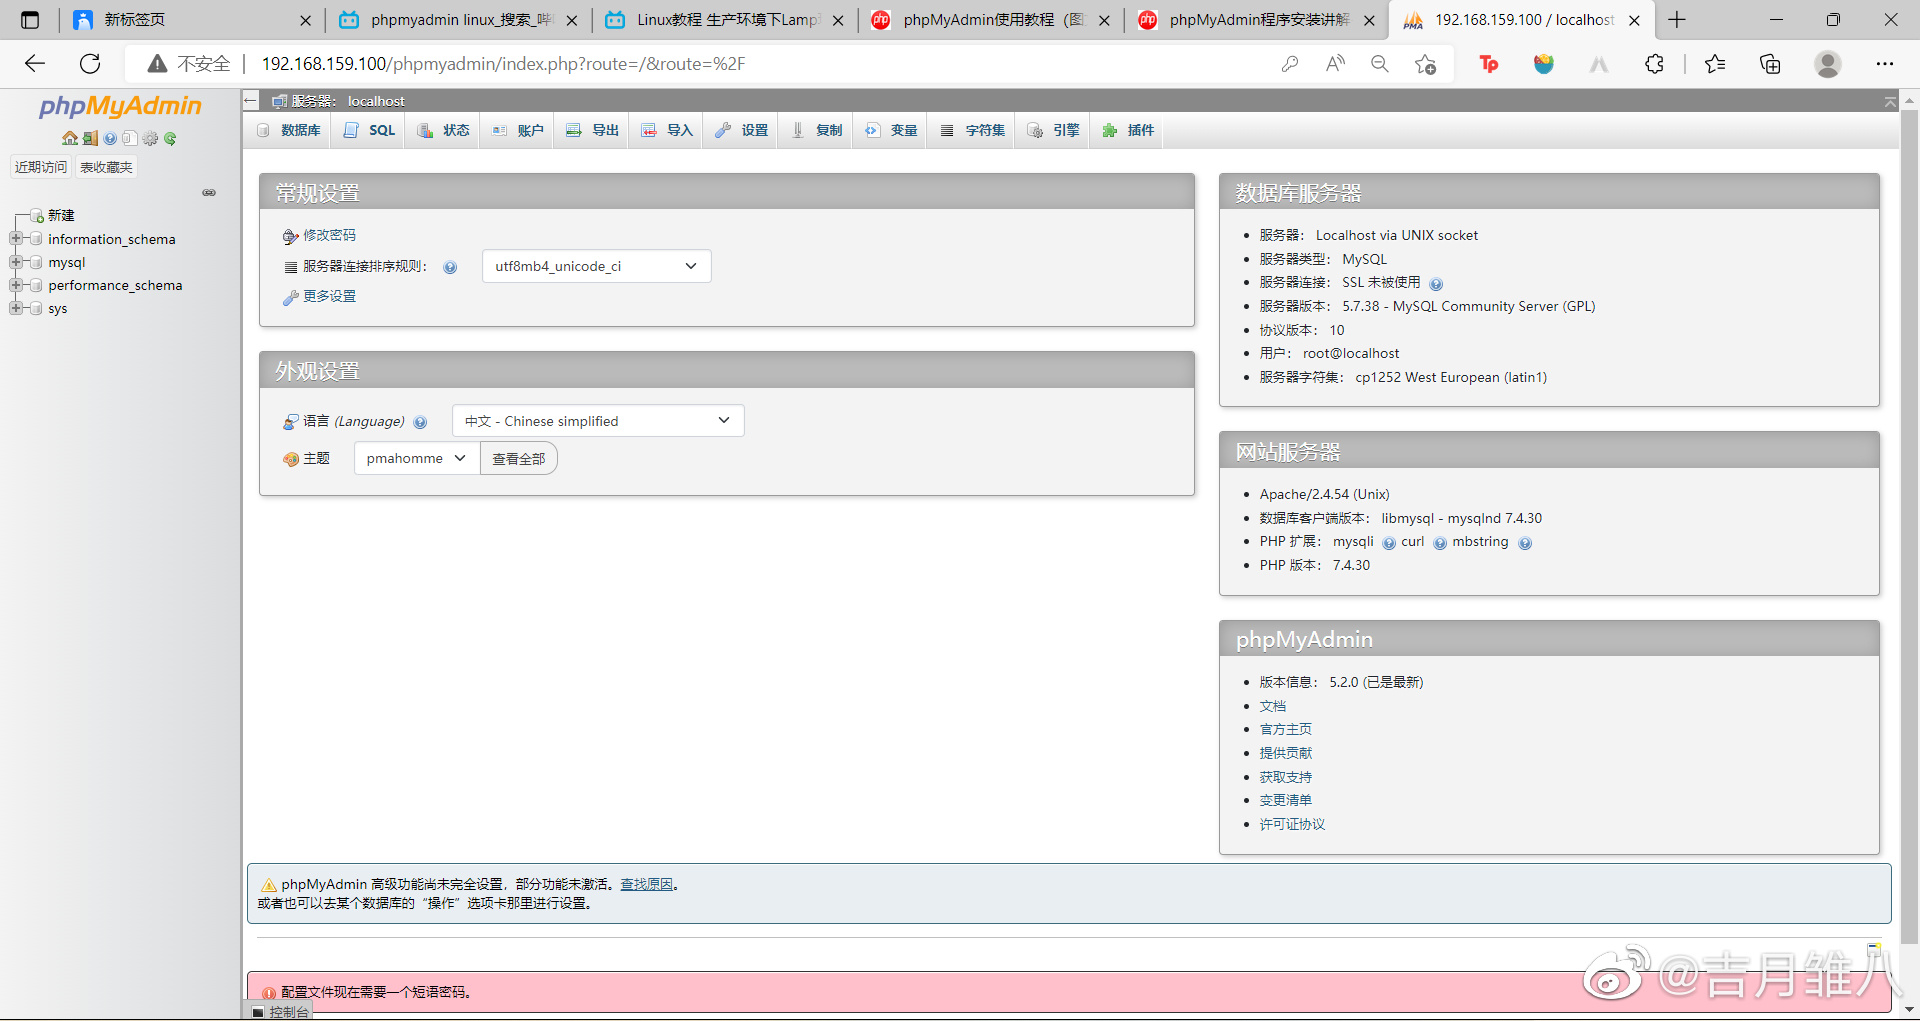1920x1021 pixels.
Task: Open the 许可证协议 link
Action: (1292, 824)
